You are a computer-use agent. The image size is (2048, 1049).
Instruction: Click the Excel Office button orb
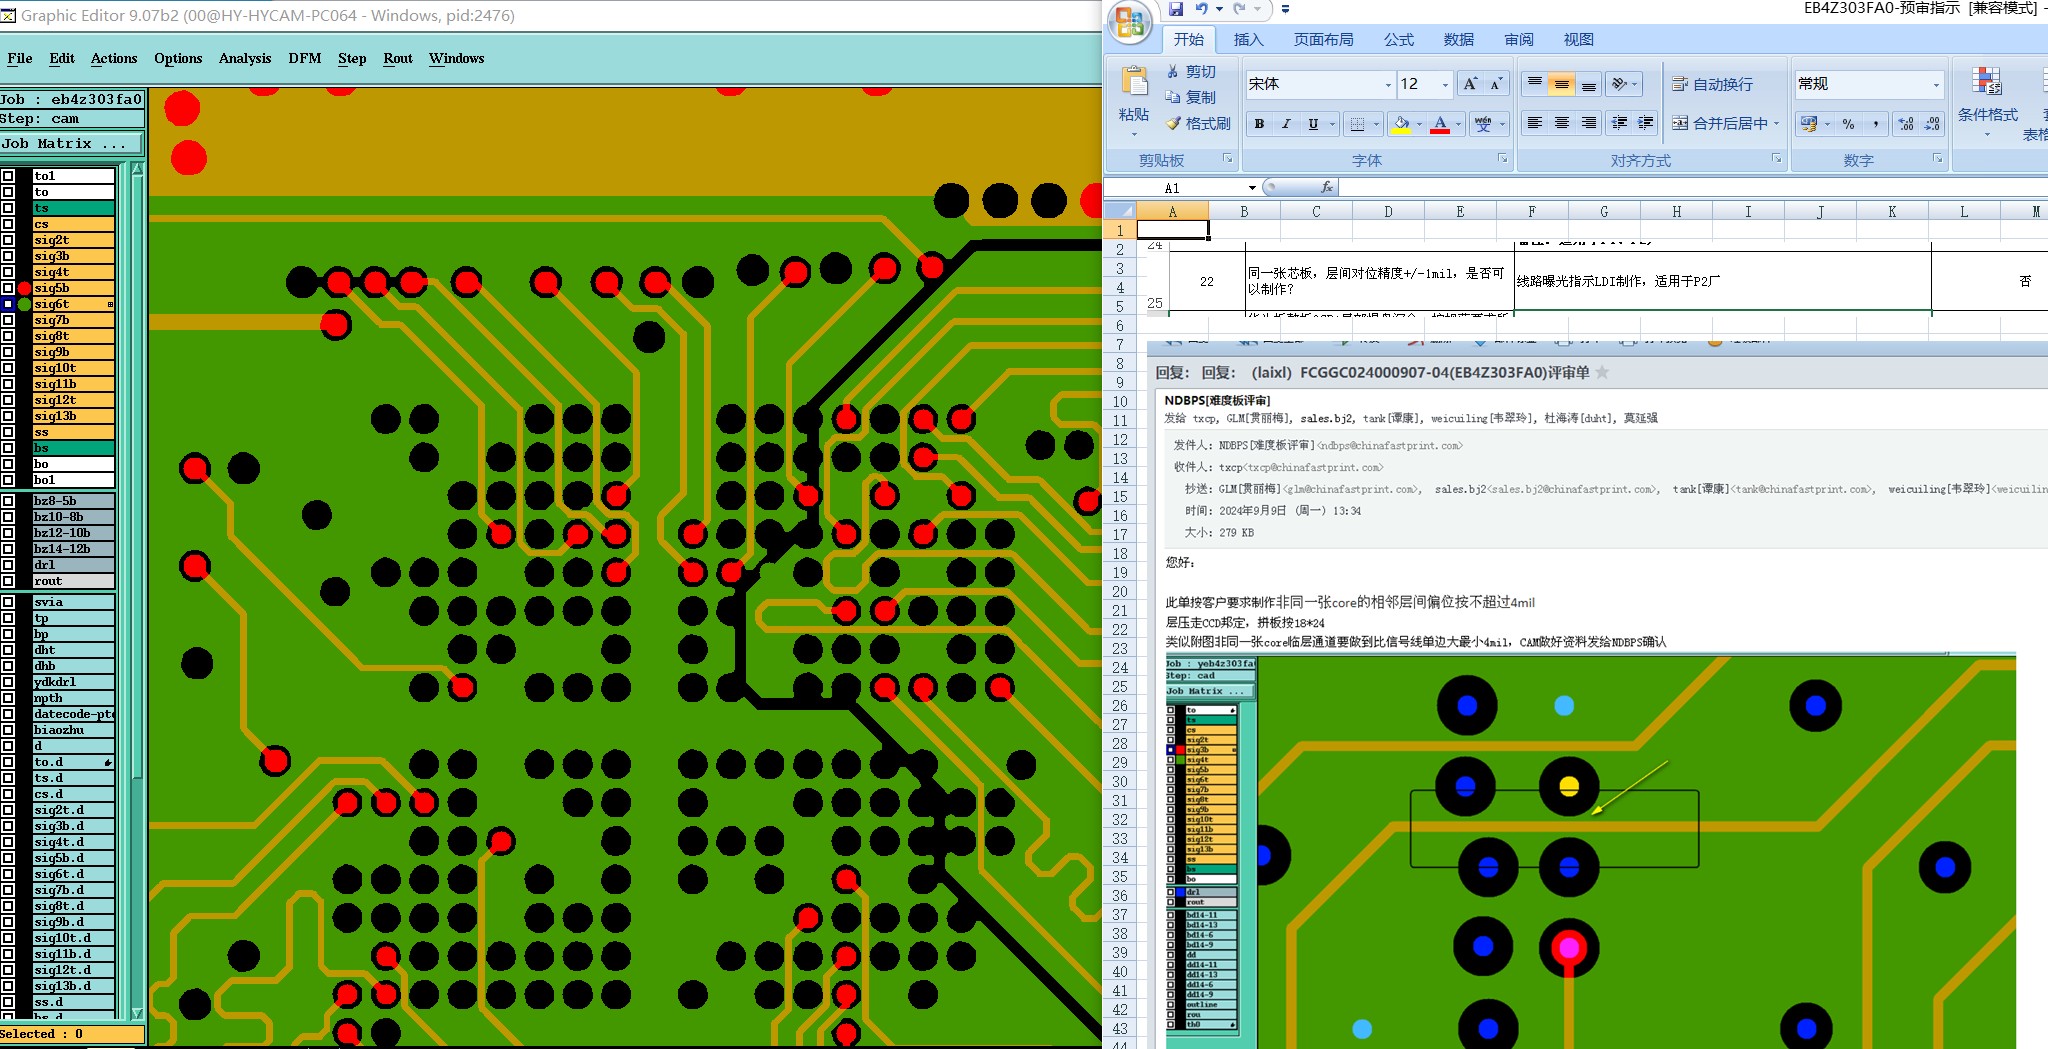click(x=1131, y=22)
